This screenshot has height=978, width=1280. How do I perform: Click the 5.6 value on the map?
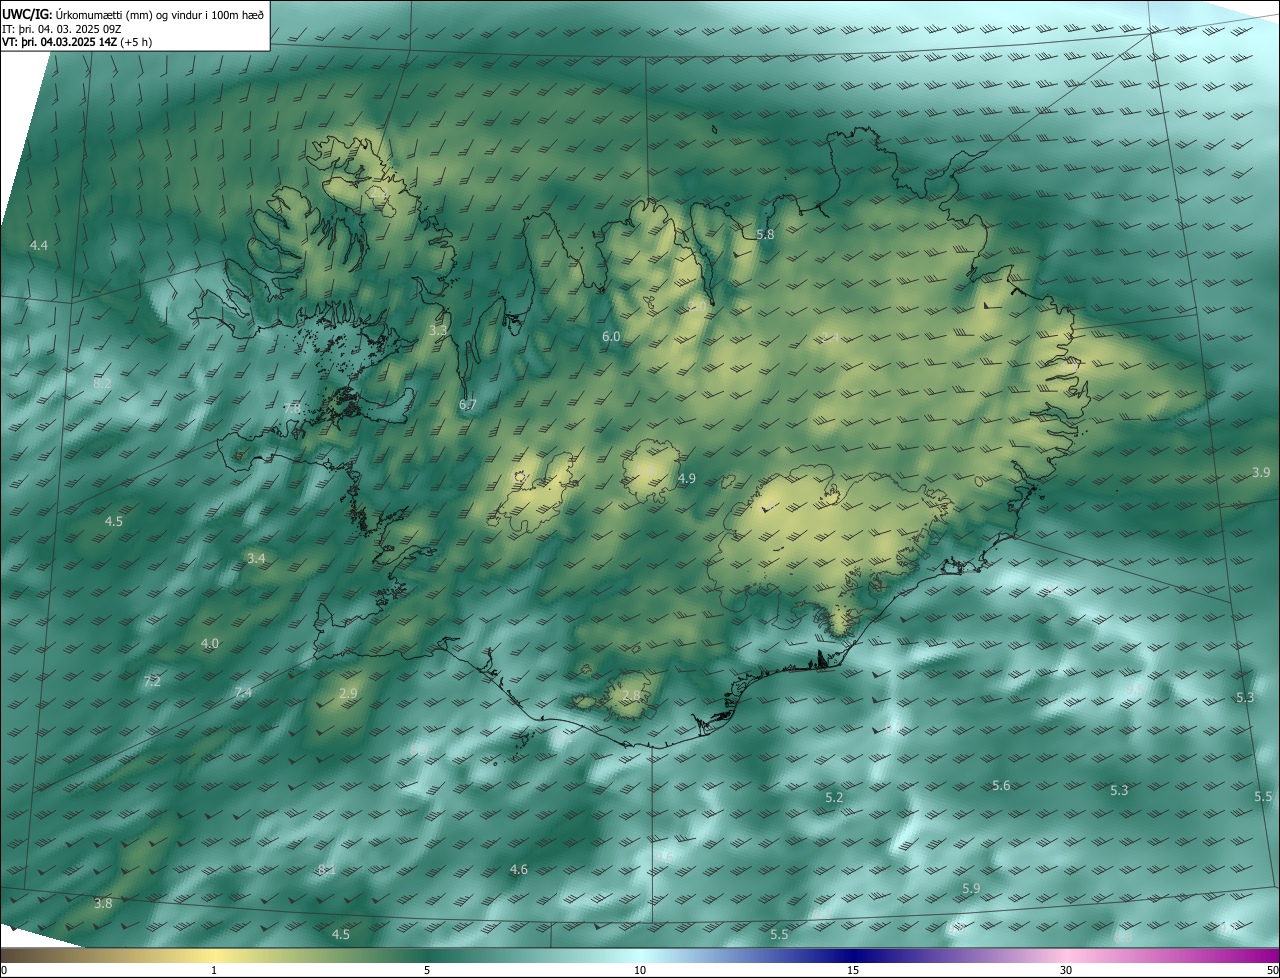click(x=1001, y=786)
